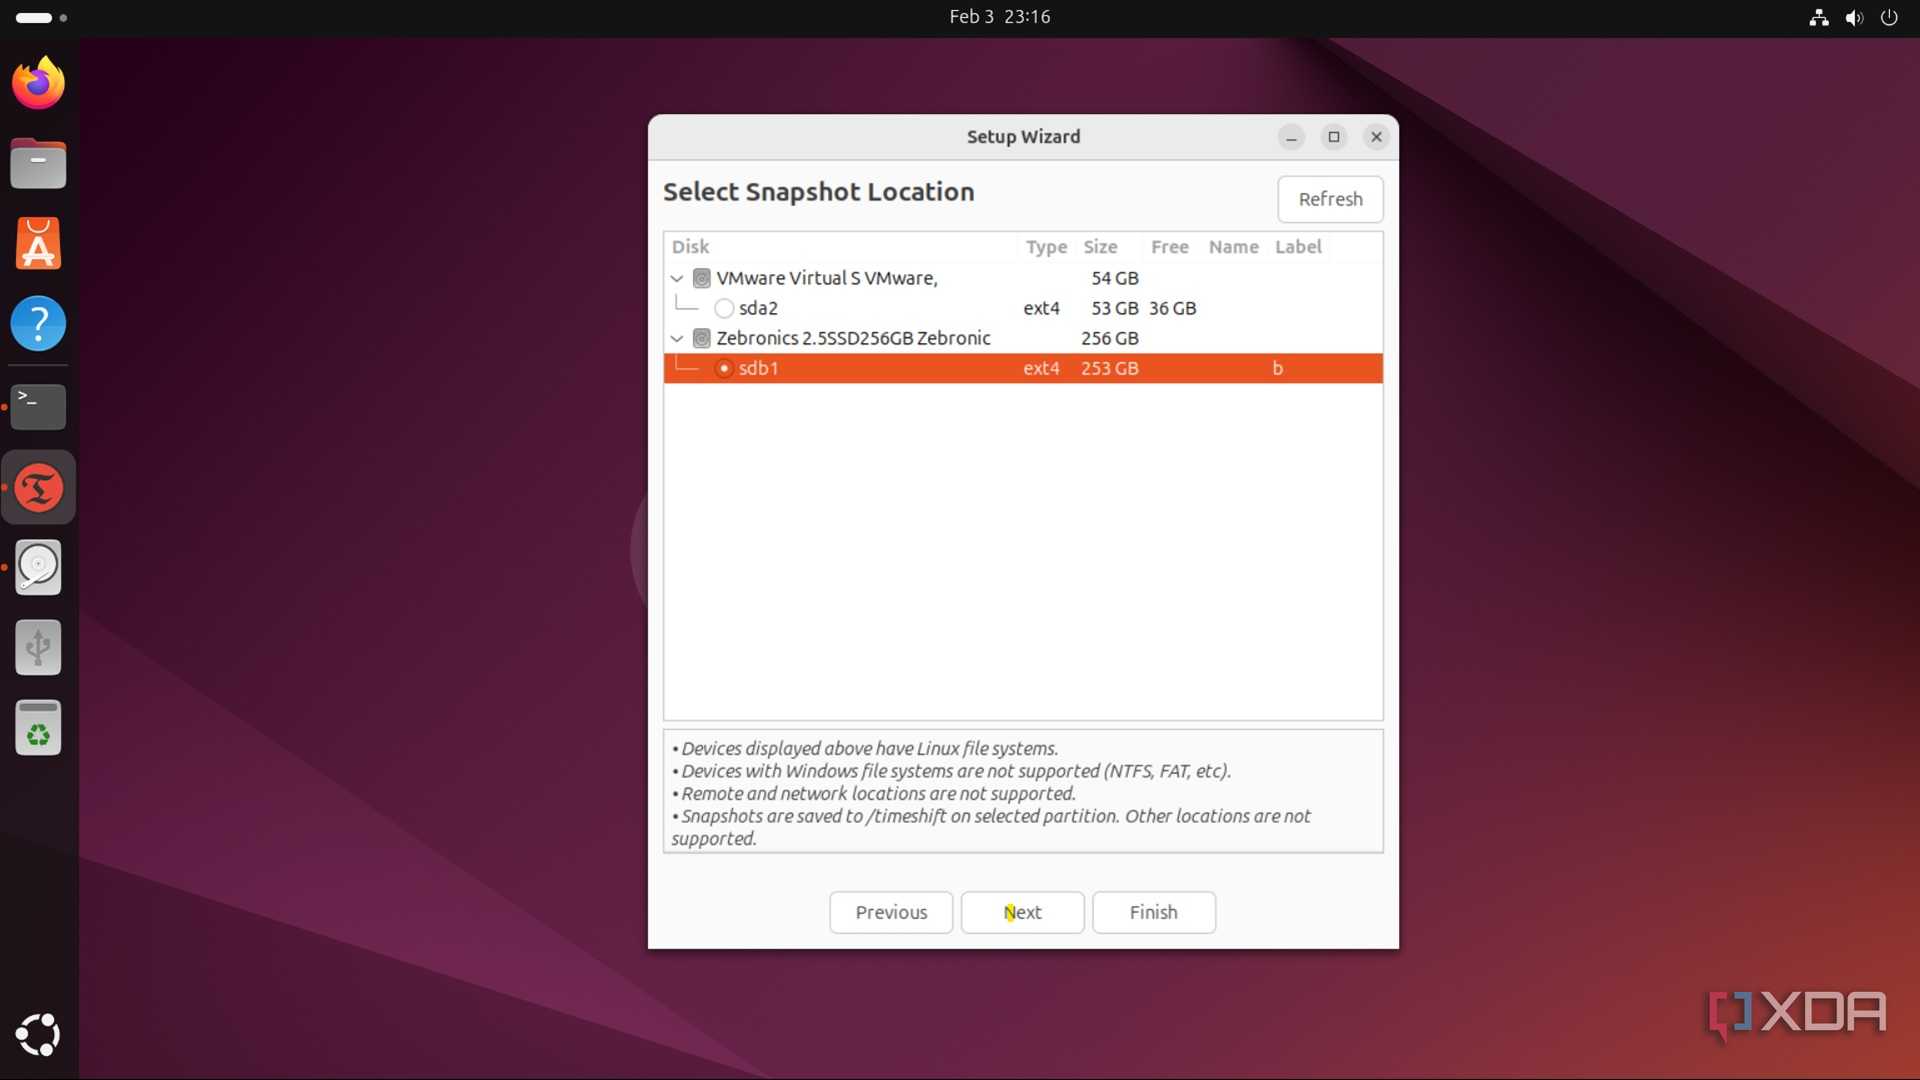Open the Disks utility in the dock
1920x1080 pixels.
tap(38, 567)
